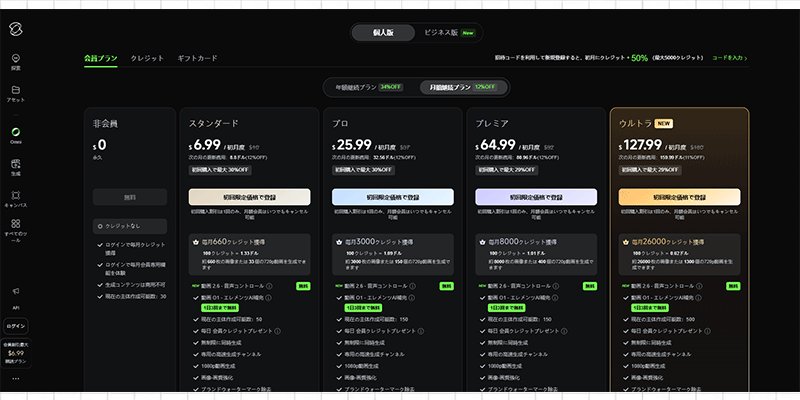Screen dimensions: 800x400
Task: Register for プレミア with 初回限定価格で登録 button
Action: pos(536,197)
